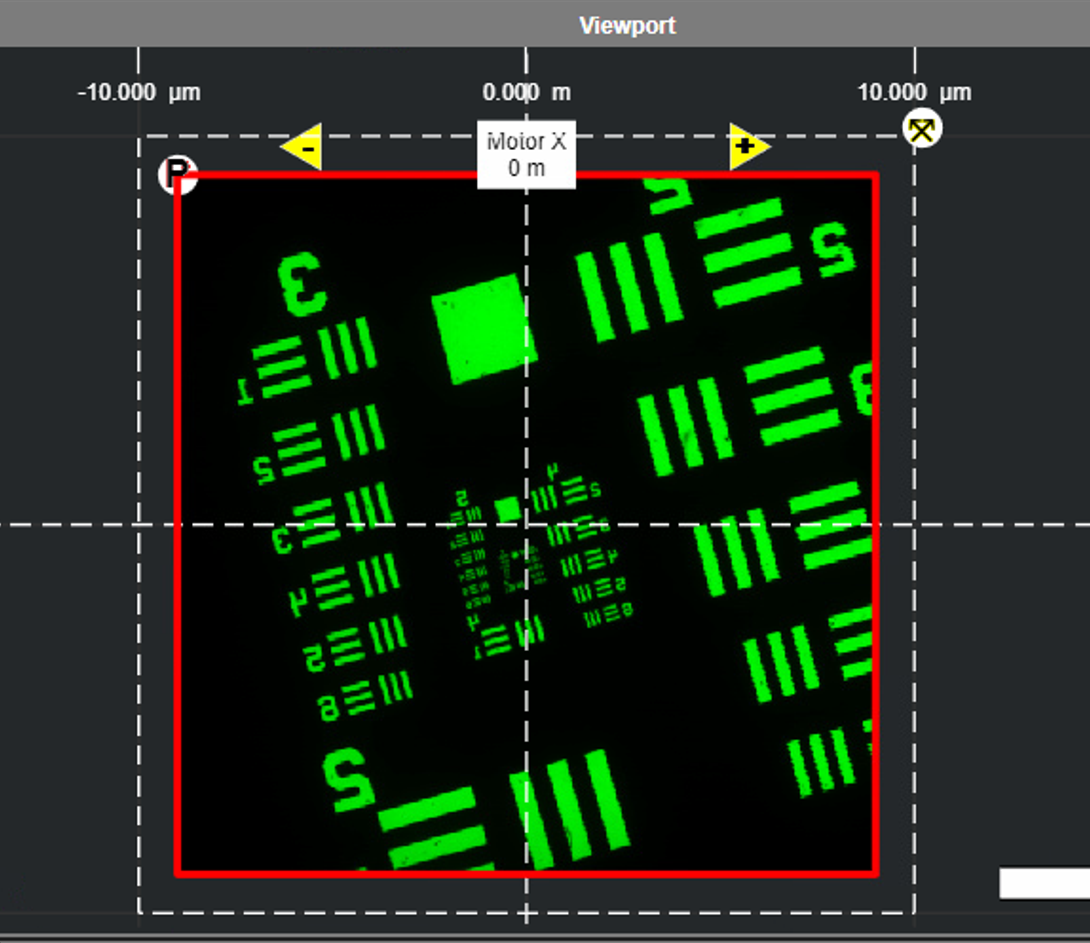Image resolution: width=1090 pixels, height=943 pixels.
Task: Click the mirrored numeral 3 at upper left
Action: coord(301,283)
